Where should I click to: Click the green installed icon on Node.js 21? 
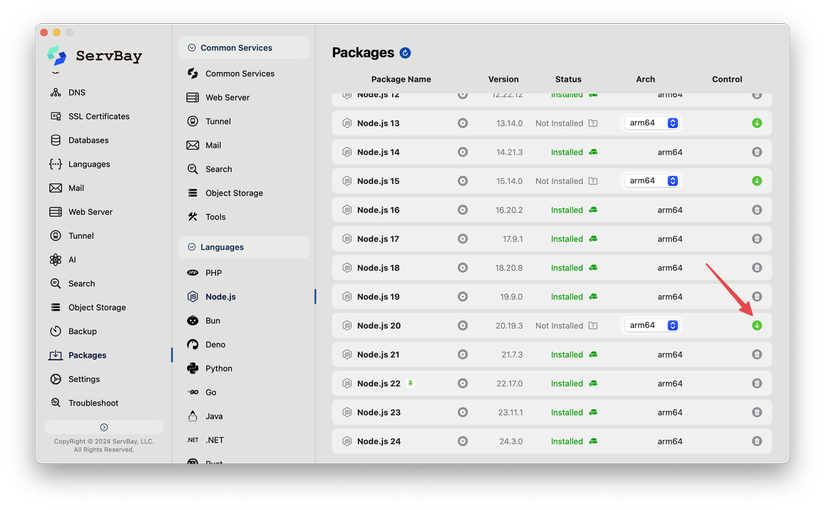click(x=593, y=355)
